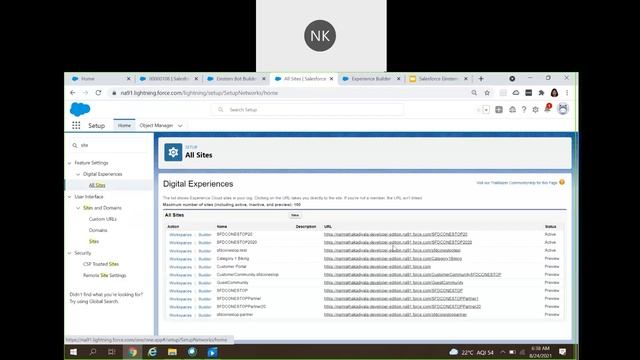Collapse the Feature Settings section
The height and width of the screenshot is (360, 640).
(69, 163)
